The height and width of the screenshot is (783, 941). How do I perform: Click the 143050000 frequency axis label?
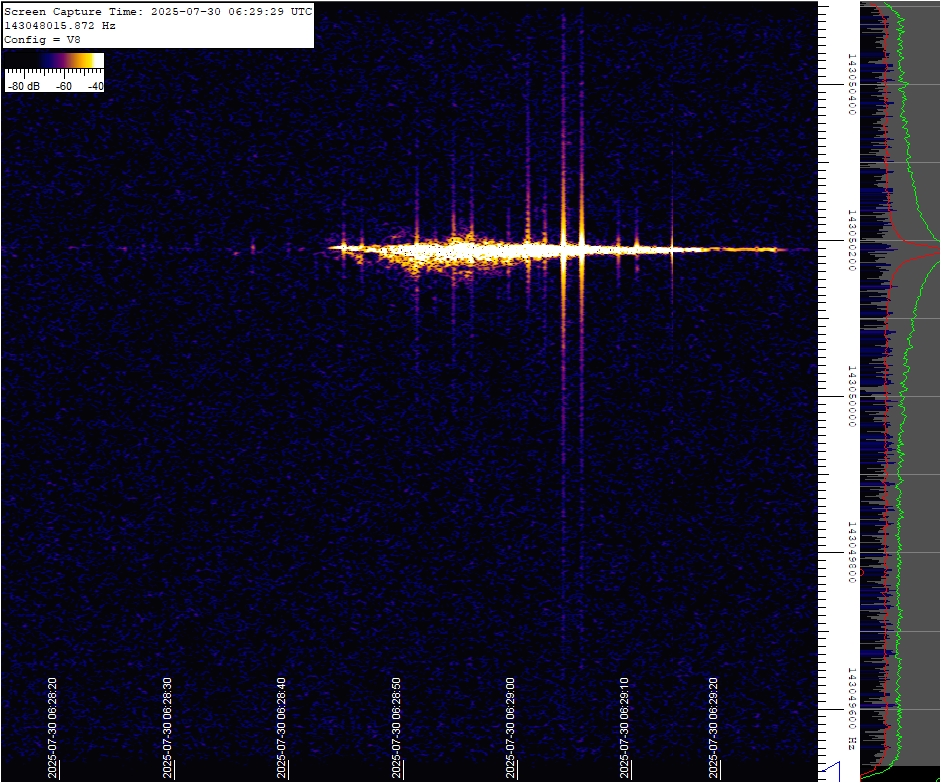point(851,396)
